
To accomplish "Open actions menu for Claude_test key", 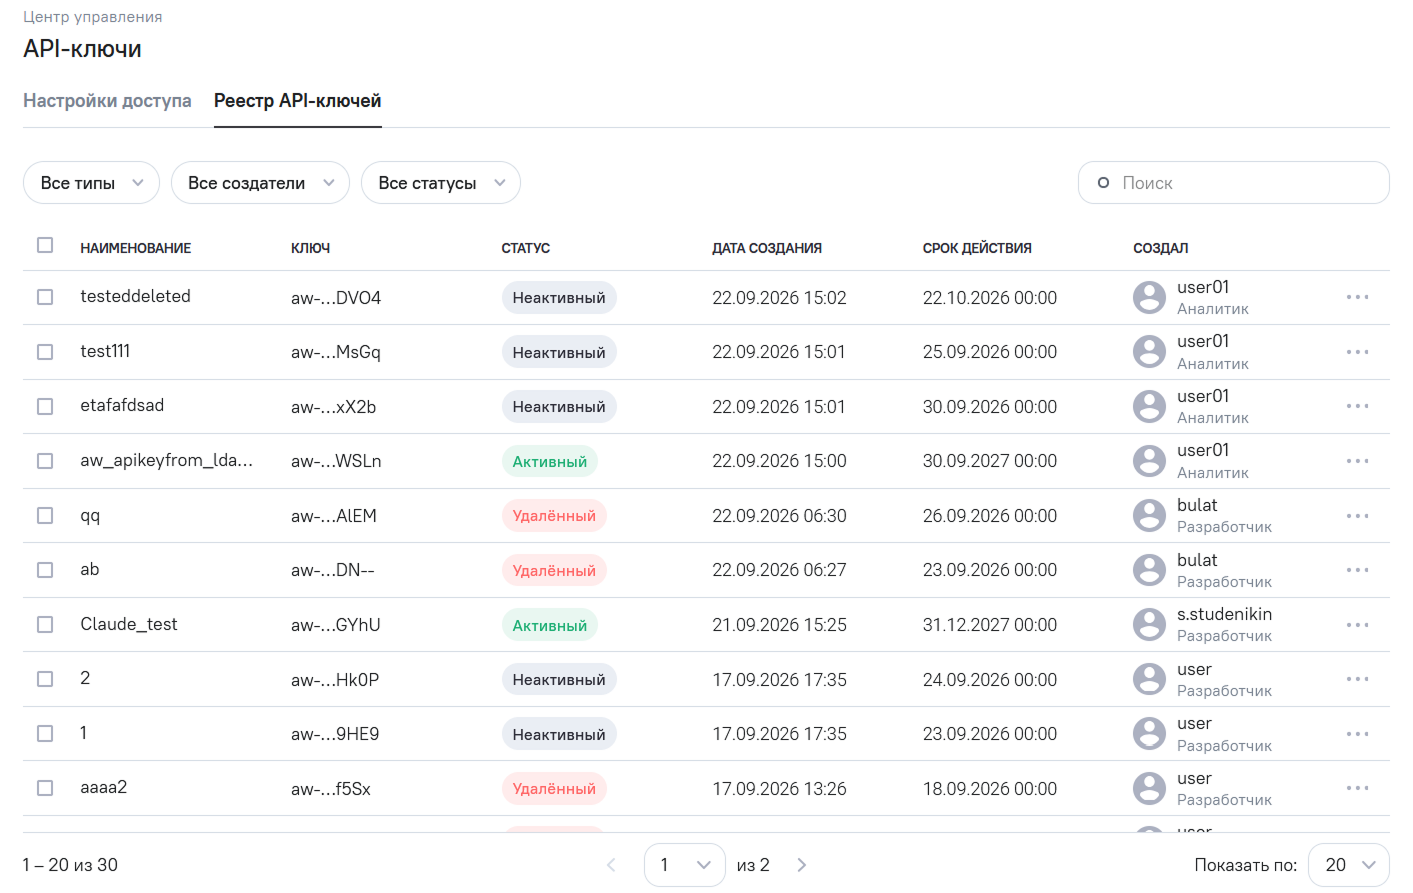I will point(1357,625).
